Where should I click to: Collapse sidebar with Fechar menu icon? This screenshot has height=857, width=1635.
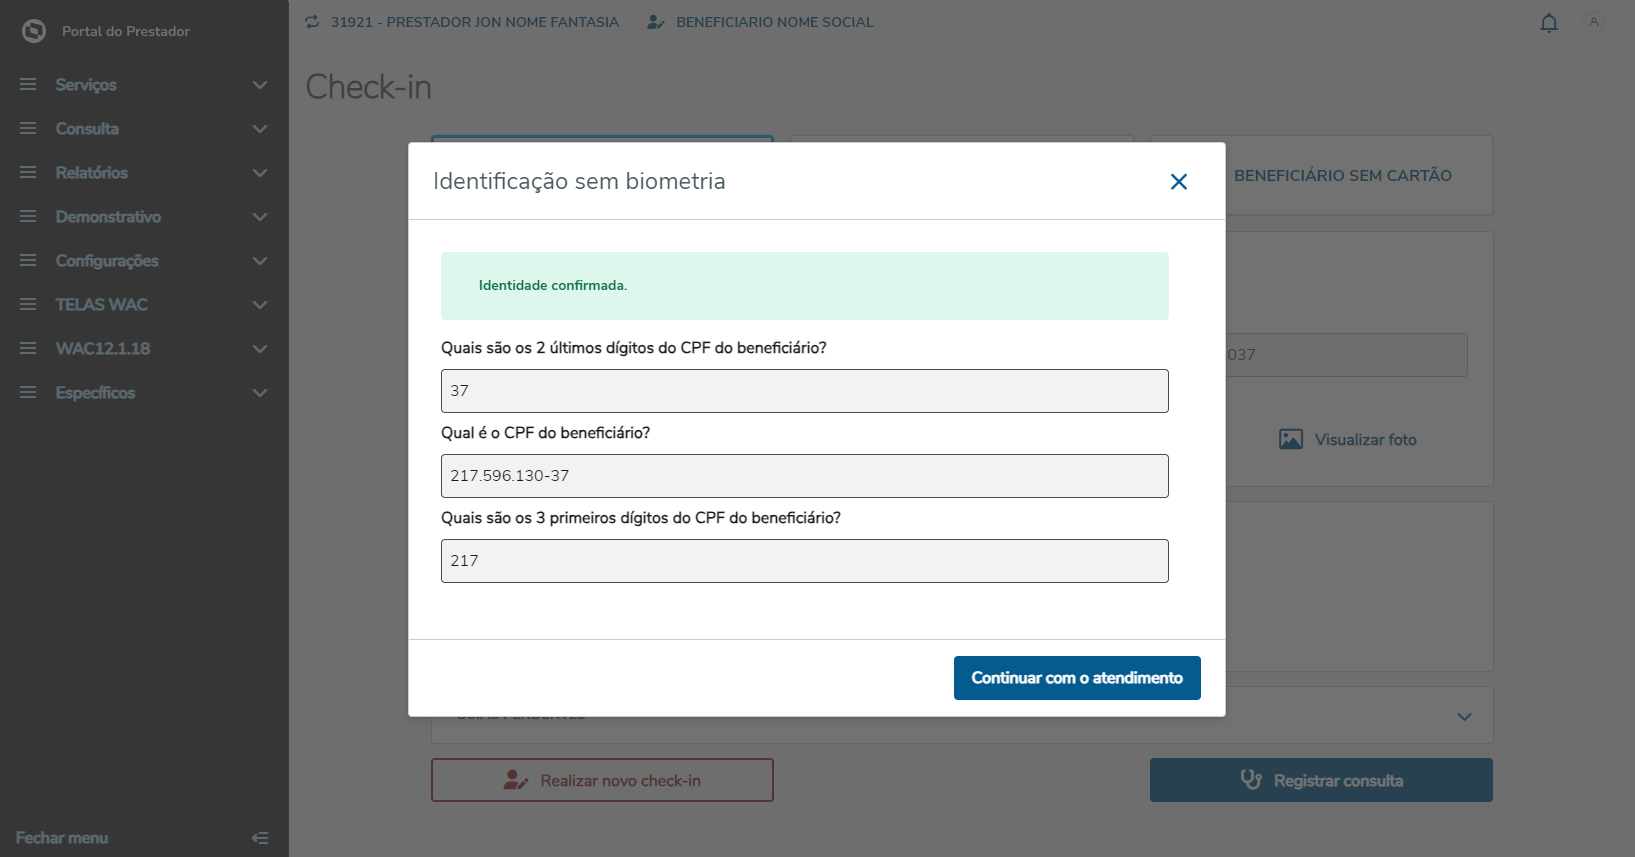[260, 838]
